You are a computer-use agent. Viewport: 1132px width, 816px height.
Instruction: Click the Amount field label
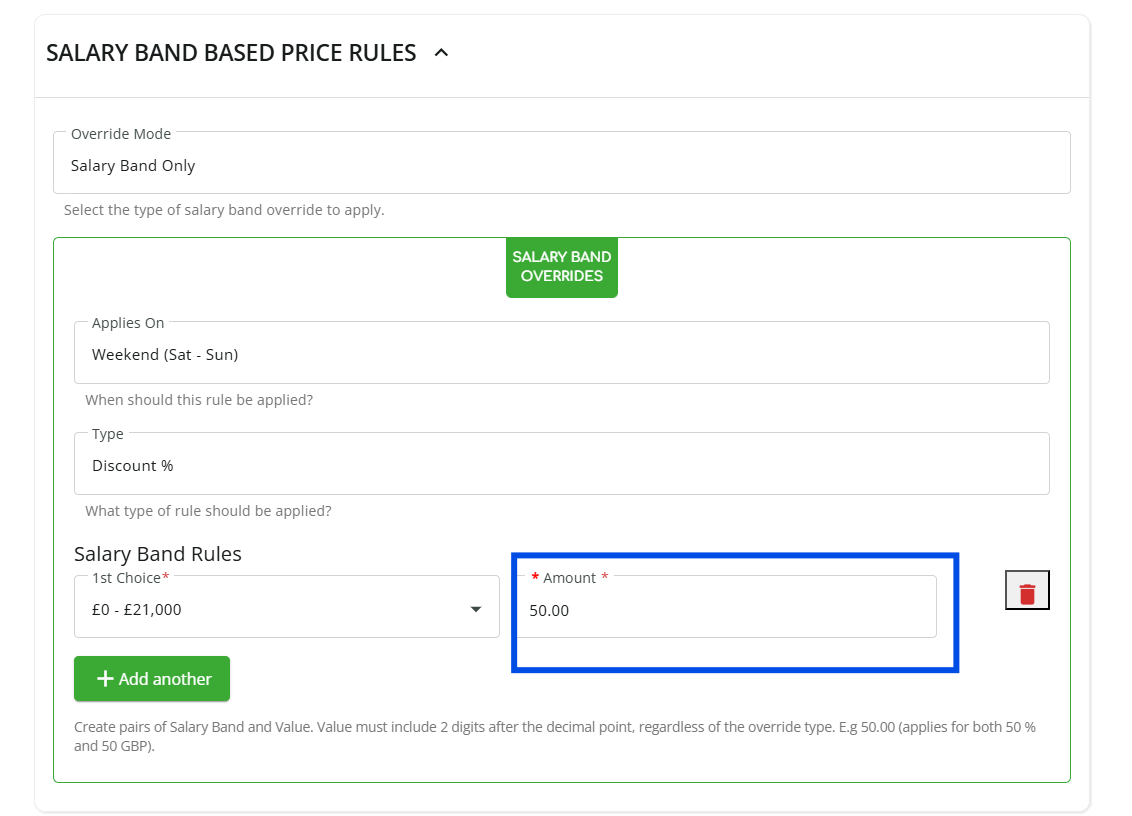569,578
